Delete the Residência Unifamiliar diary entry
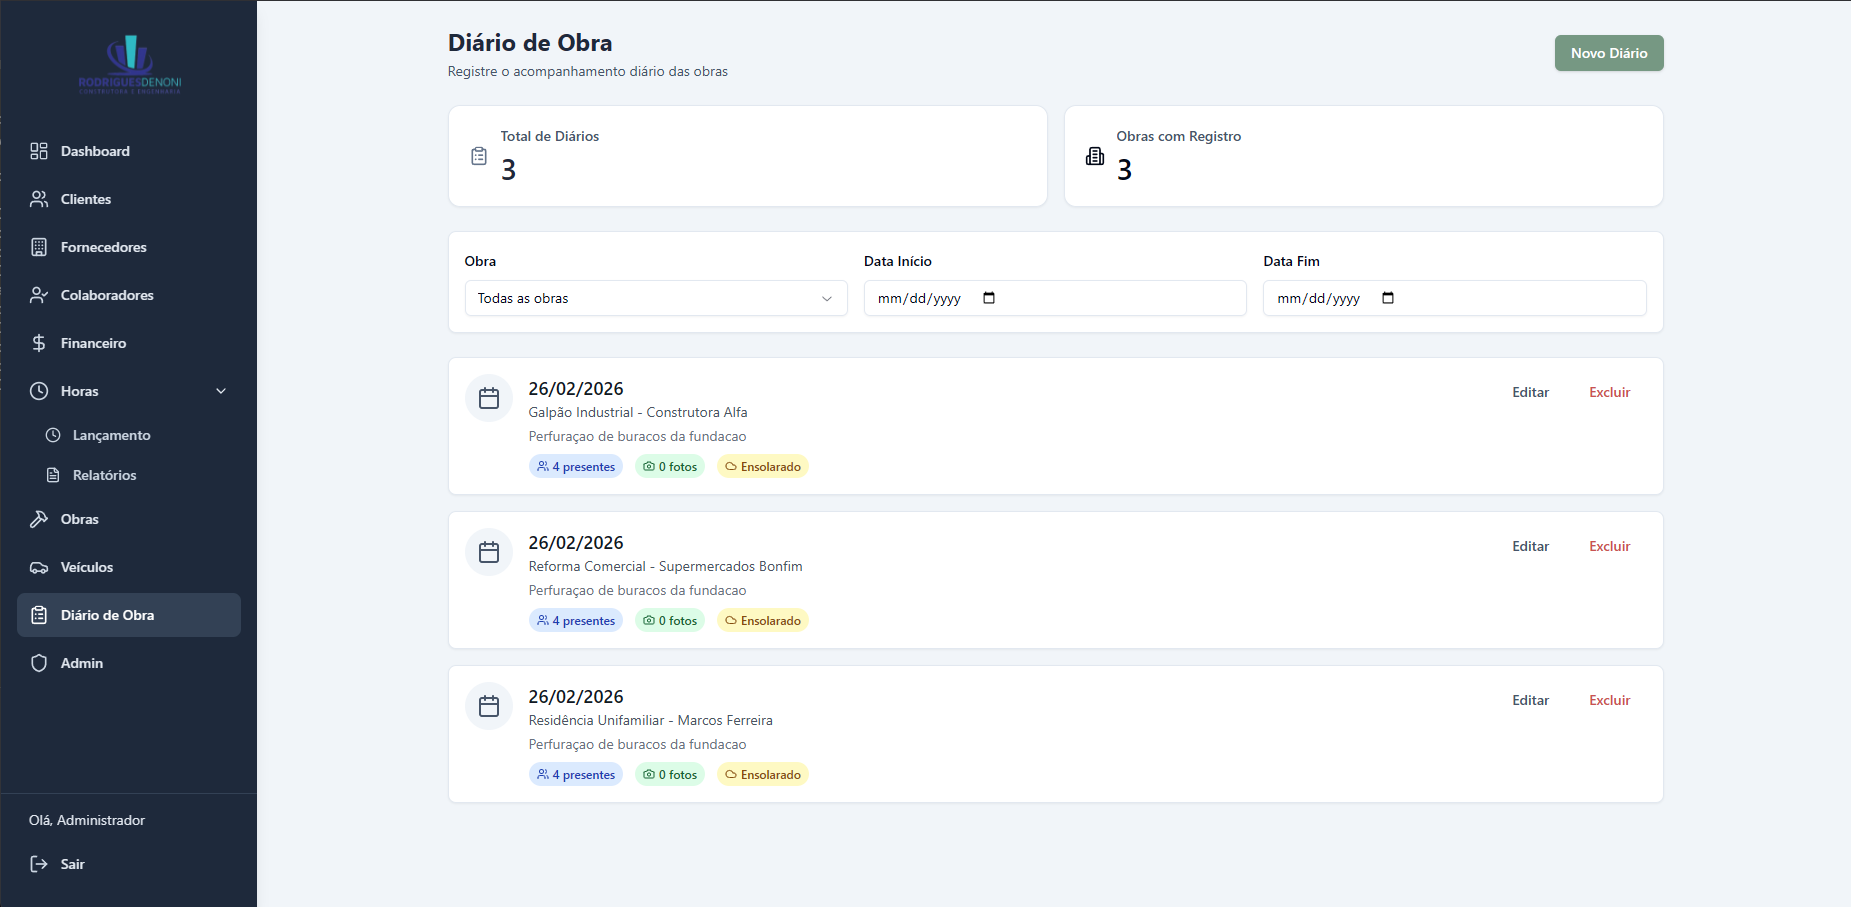Image resolution: width=1851 pixels, height=907 pixels. [x=1609, y=700]
